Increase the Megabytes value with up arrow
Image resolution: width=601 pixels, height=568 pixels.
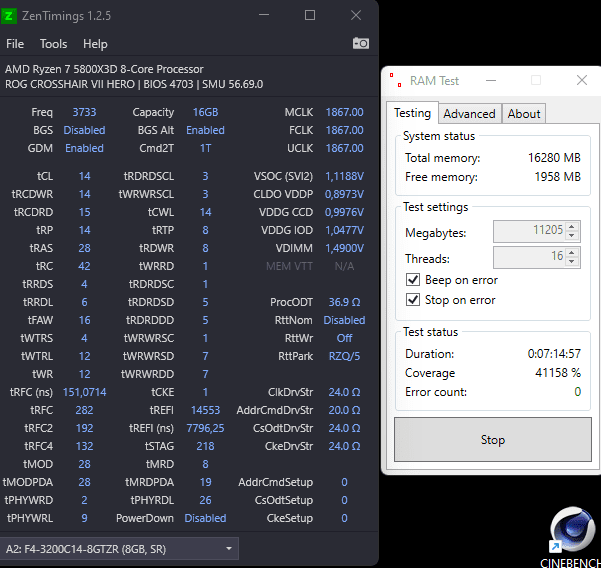(571, 227)
